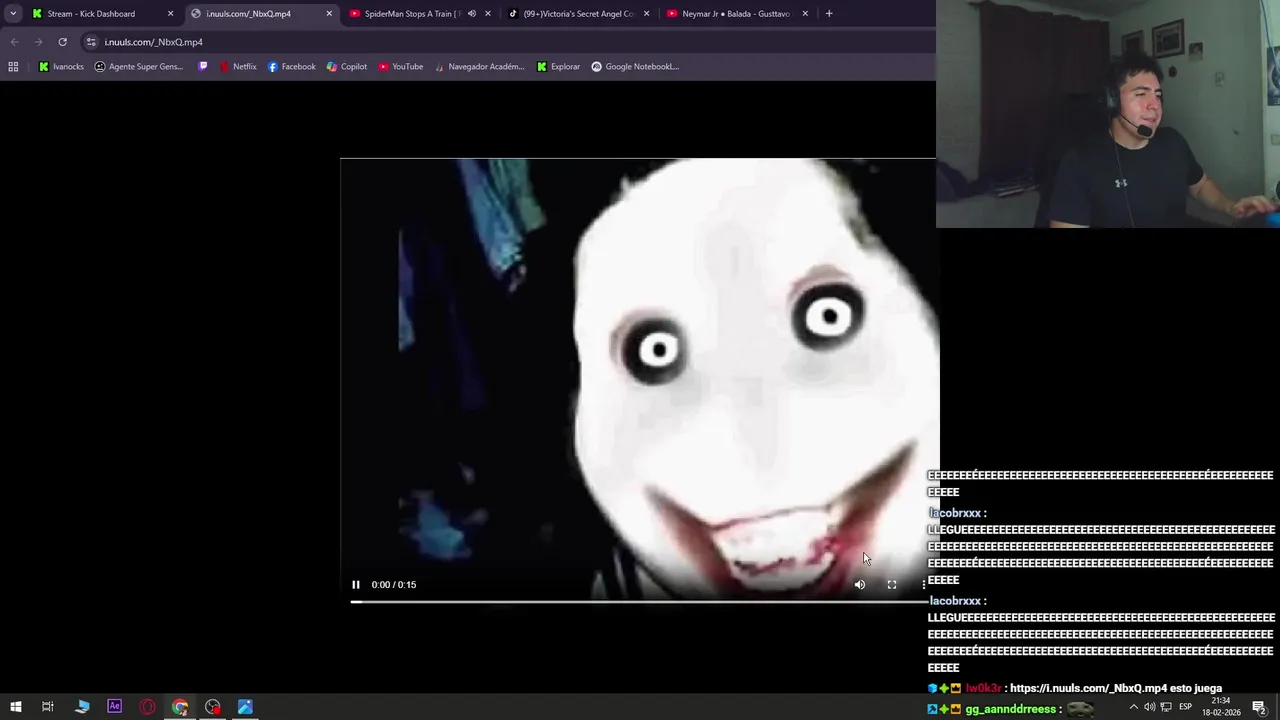1280x720 pixels.
Task: Open the Ivanocks bookmark
Action: pos(61,67)
